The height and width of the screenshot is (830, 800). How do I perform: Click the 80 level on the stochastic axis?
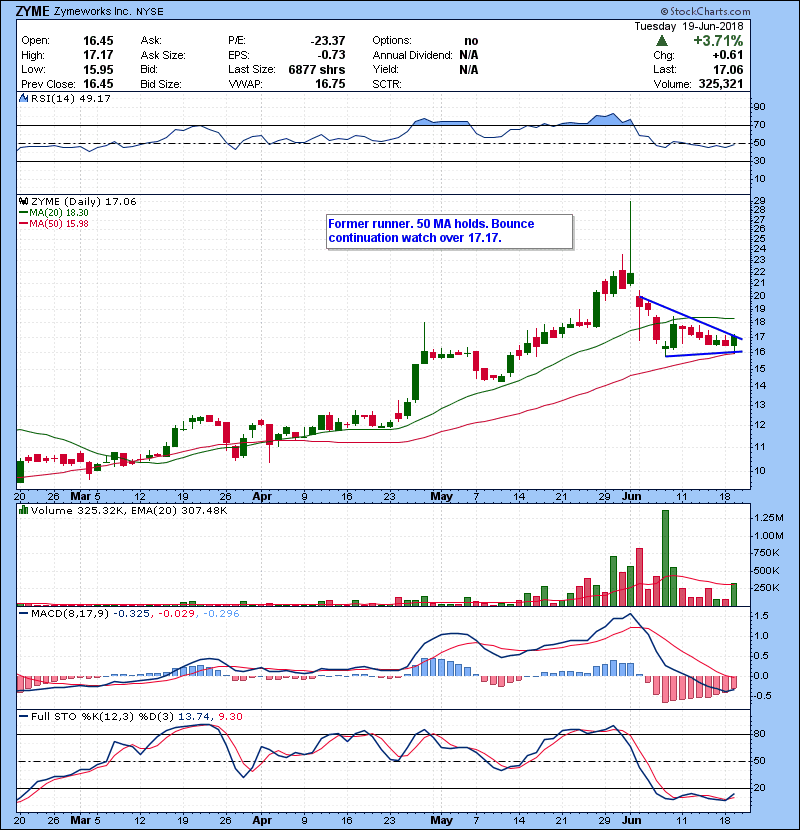tap(759, 734)
